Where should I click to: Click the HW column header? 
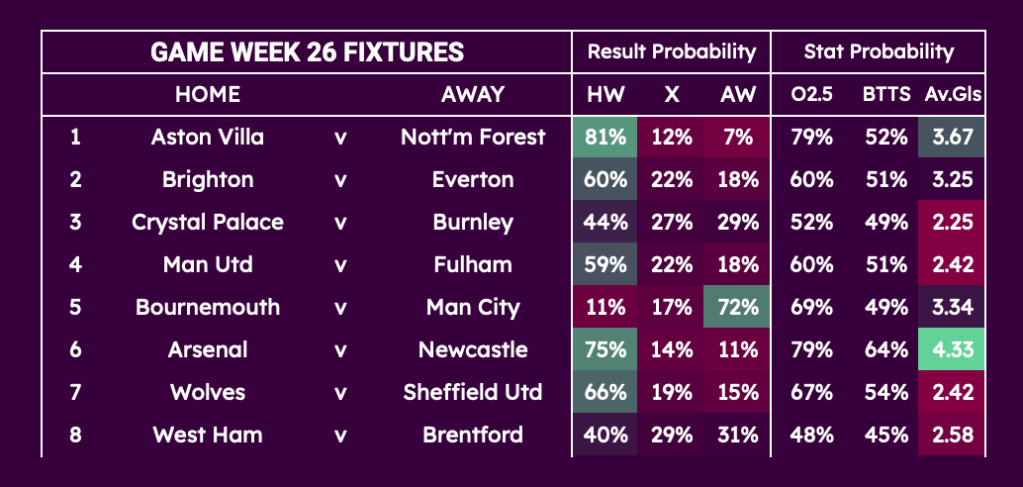point(605,95)
